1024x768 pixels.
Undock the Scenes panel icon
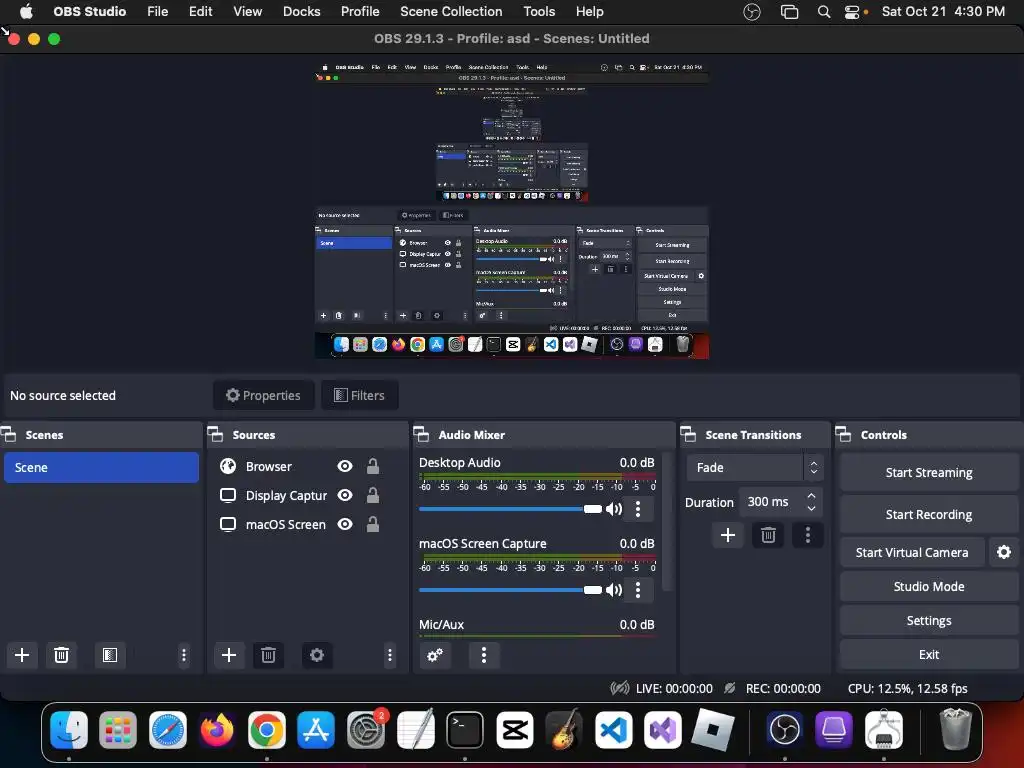pyautogui.click(x=8, y=434)
